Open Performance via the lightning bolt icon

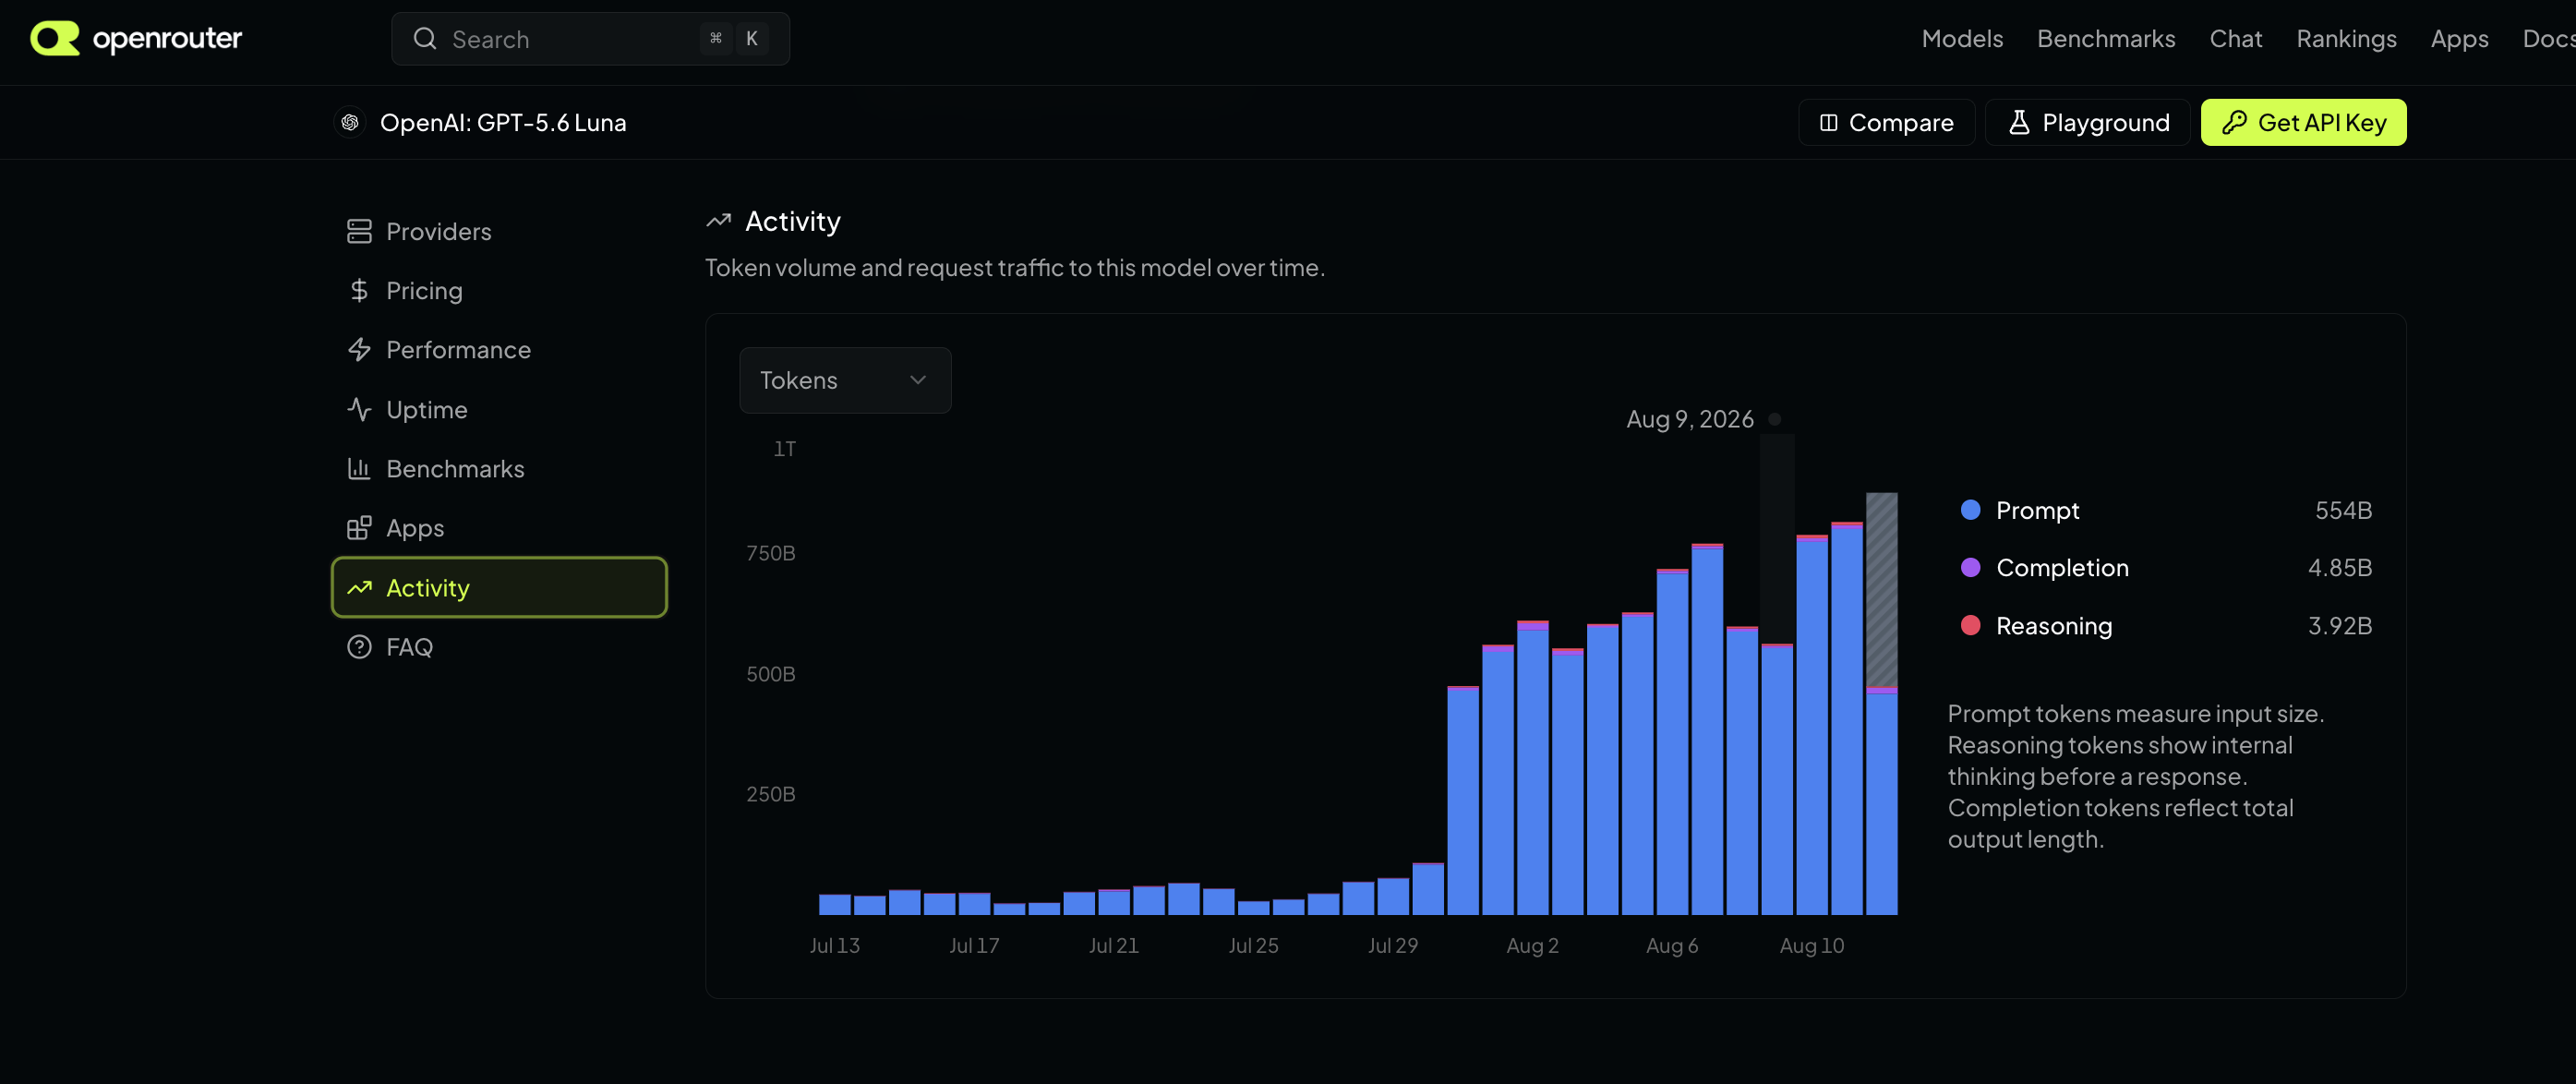(x=359, y=350)
